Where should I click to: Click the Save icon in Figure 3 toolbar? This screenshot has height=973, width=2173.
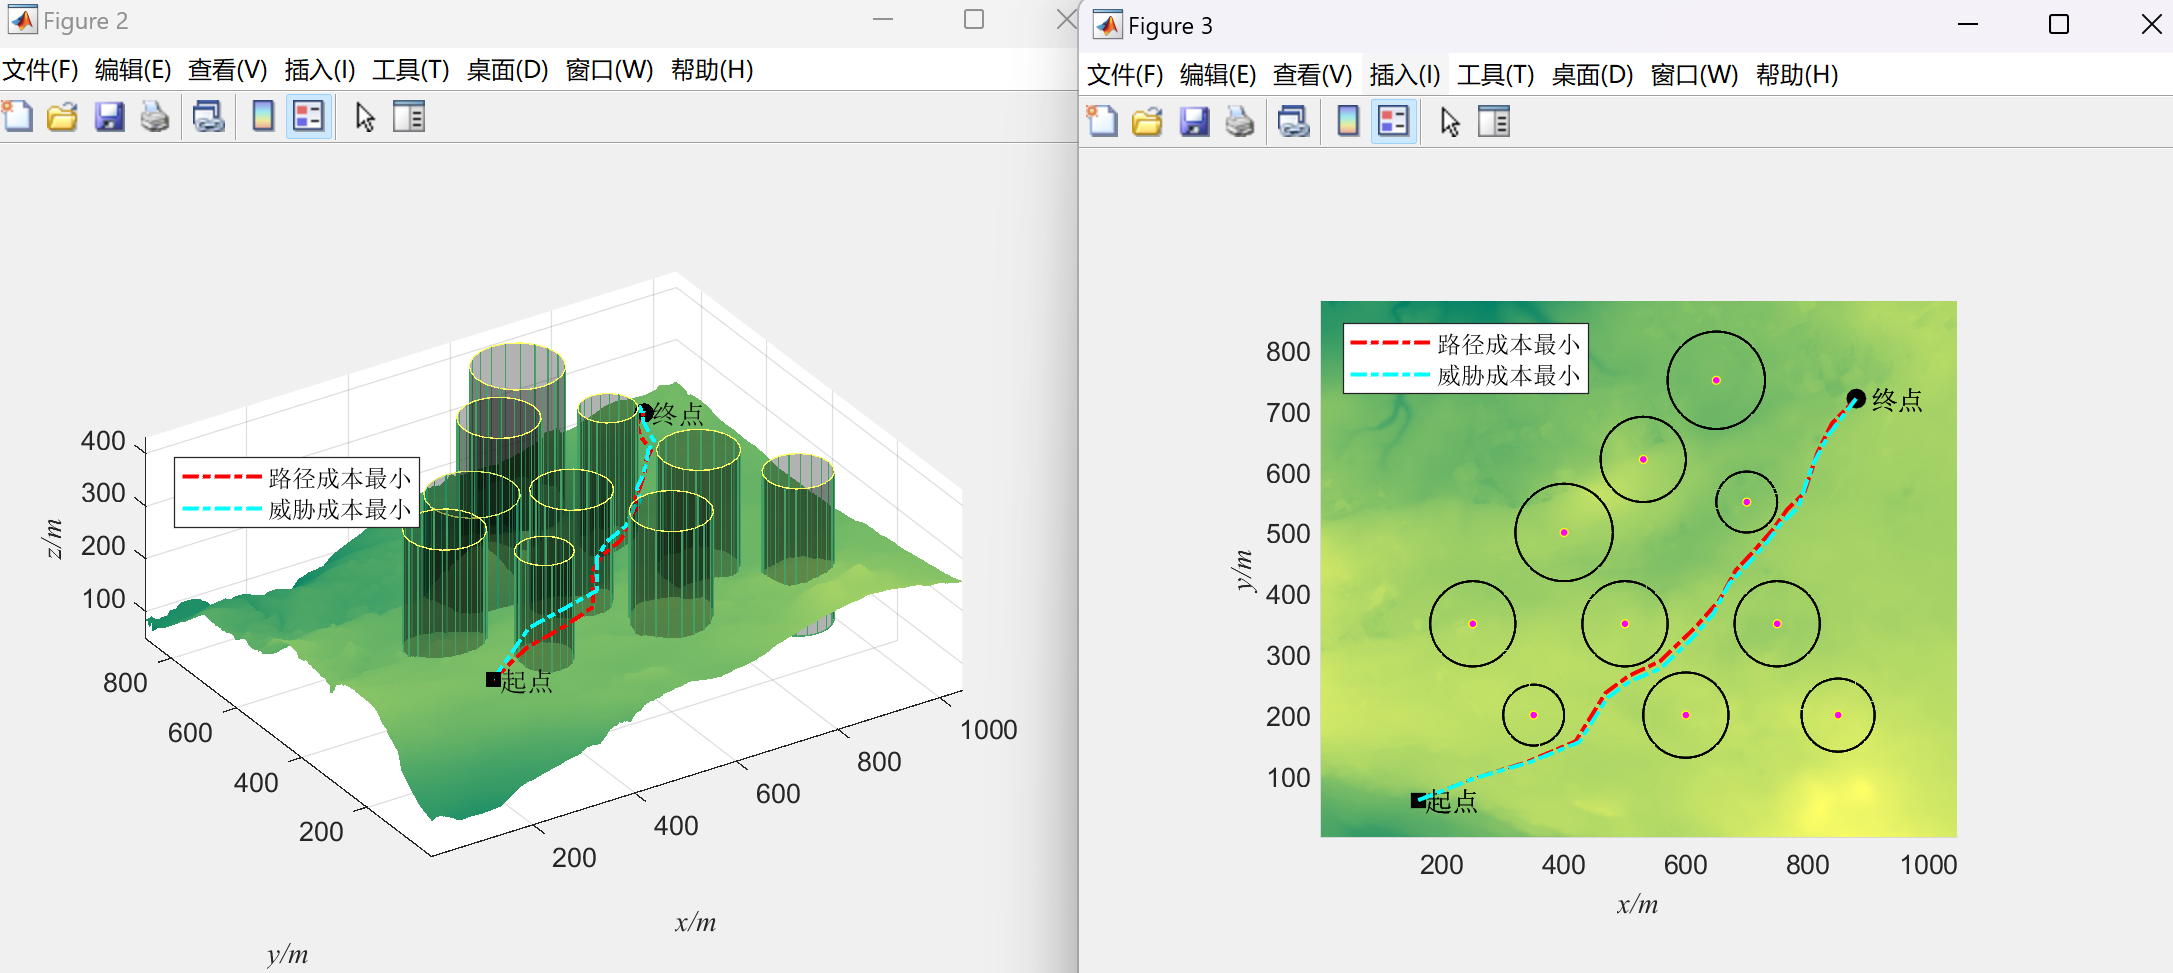click(1194, 122)
